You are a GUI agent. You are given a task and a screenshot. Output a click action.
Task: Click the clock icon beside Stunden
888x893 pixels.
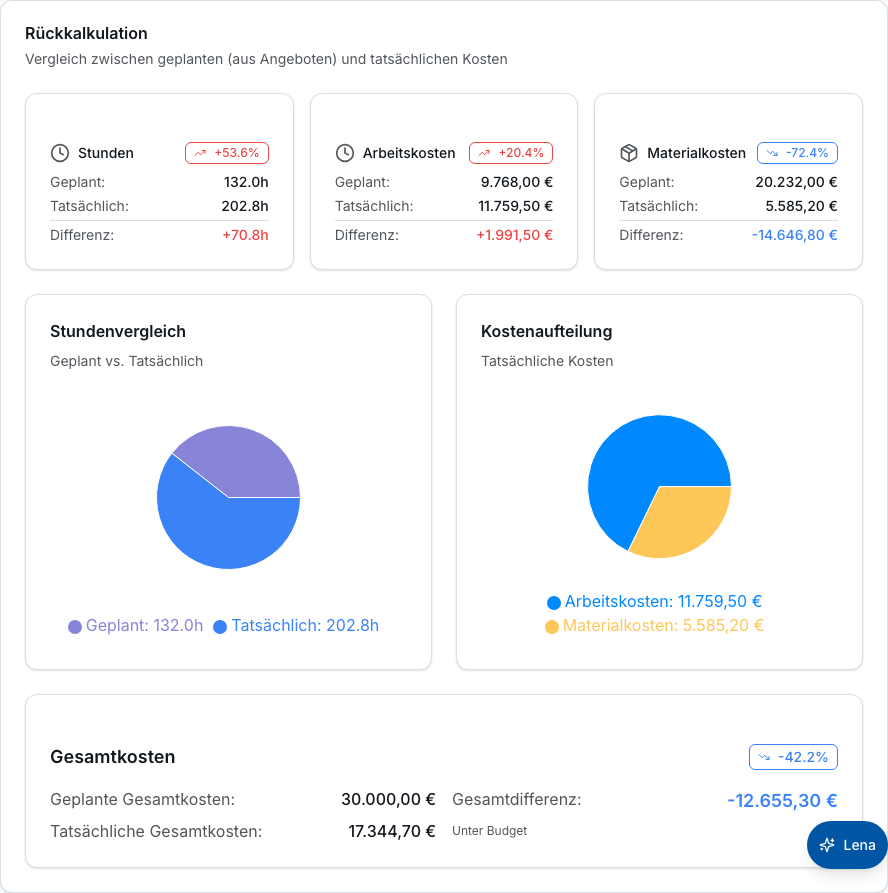coord(60,153)
